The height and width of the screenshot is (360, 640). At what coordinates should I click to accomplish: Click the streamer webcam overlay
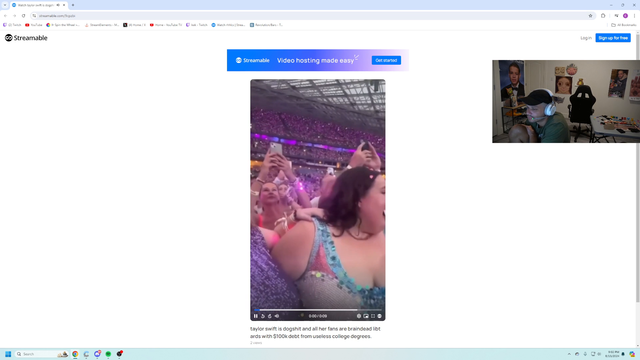pos(566,101)
